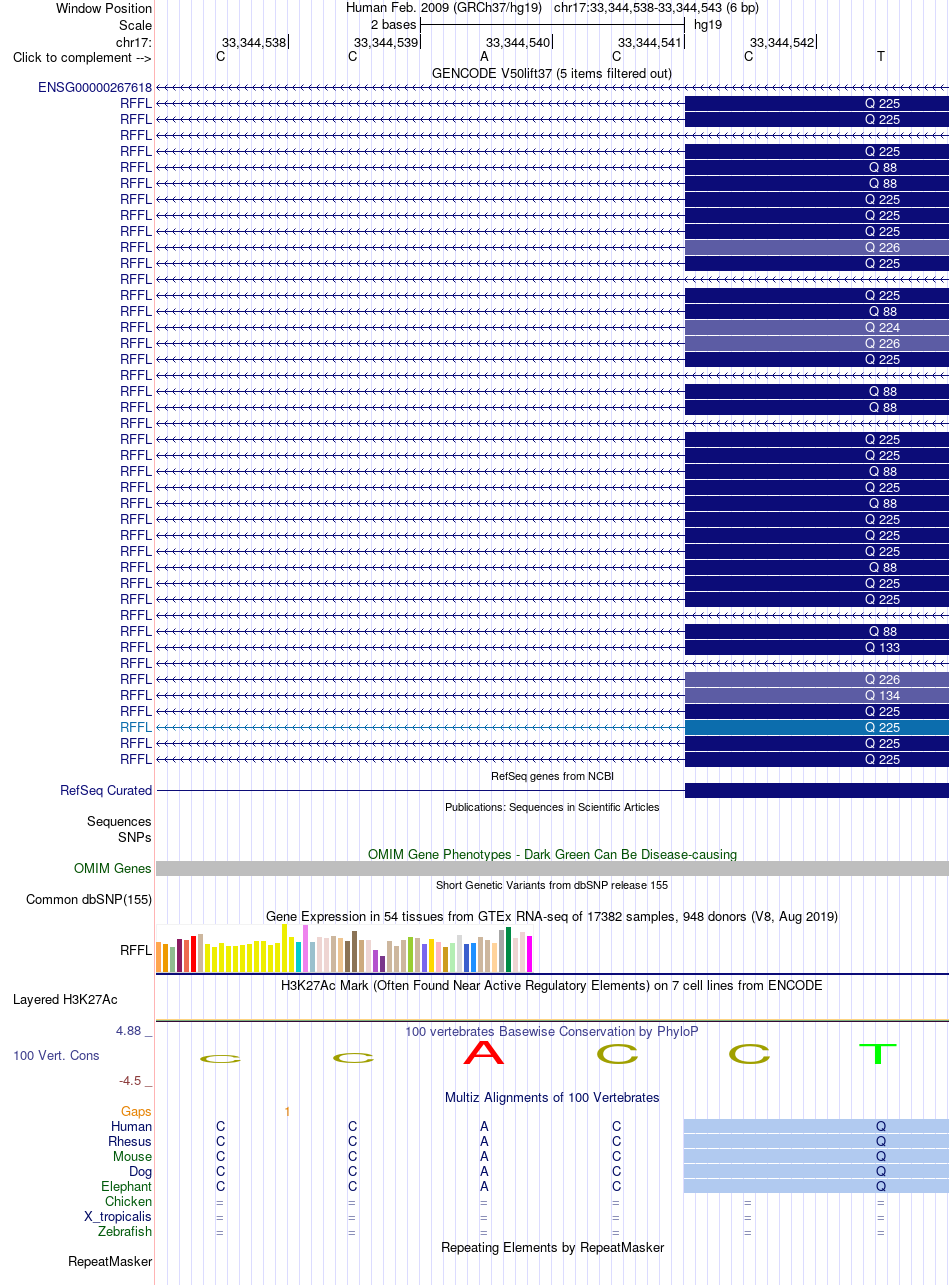Select the highlighted light-blue RFFL transcript label
The image size is (950, 1285).
click(136, 727)
